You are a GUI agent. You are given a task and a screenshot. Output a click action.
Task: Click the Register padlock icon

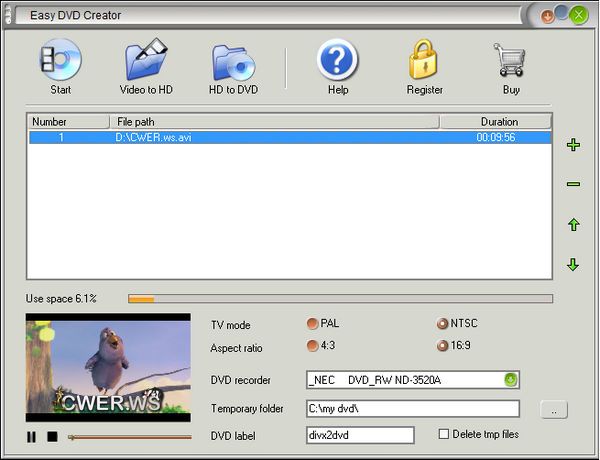coord(424,62)
